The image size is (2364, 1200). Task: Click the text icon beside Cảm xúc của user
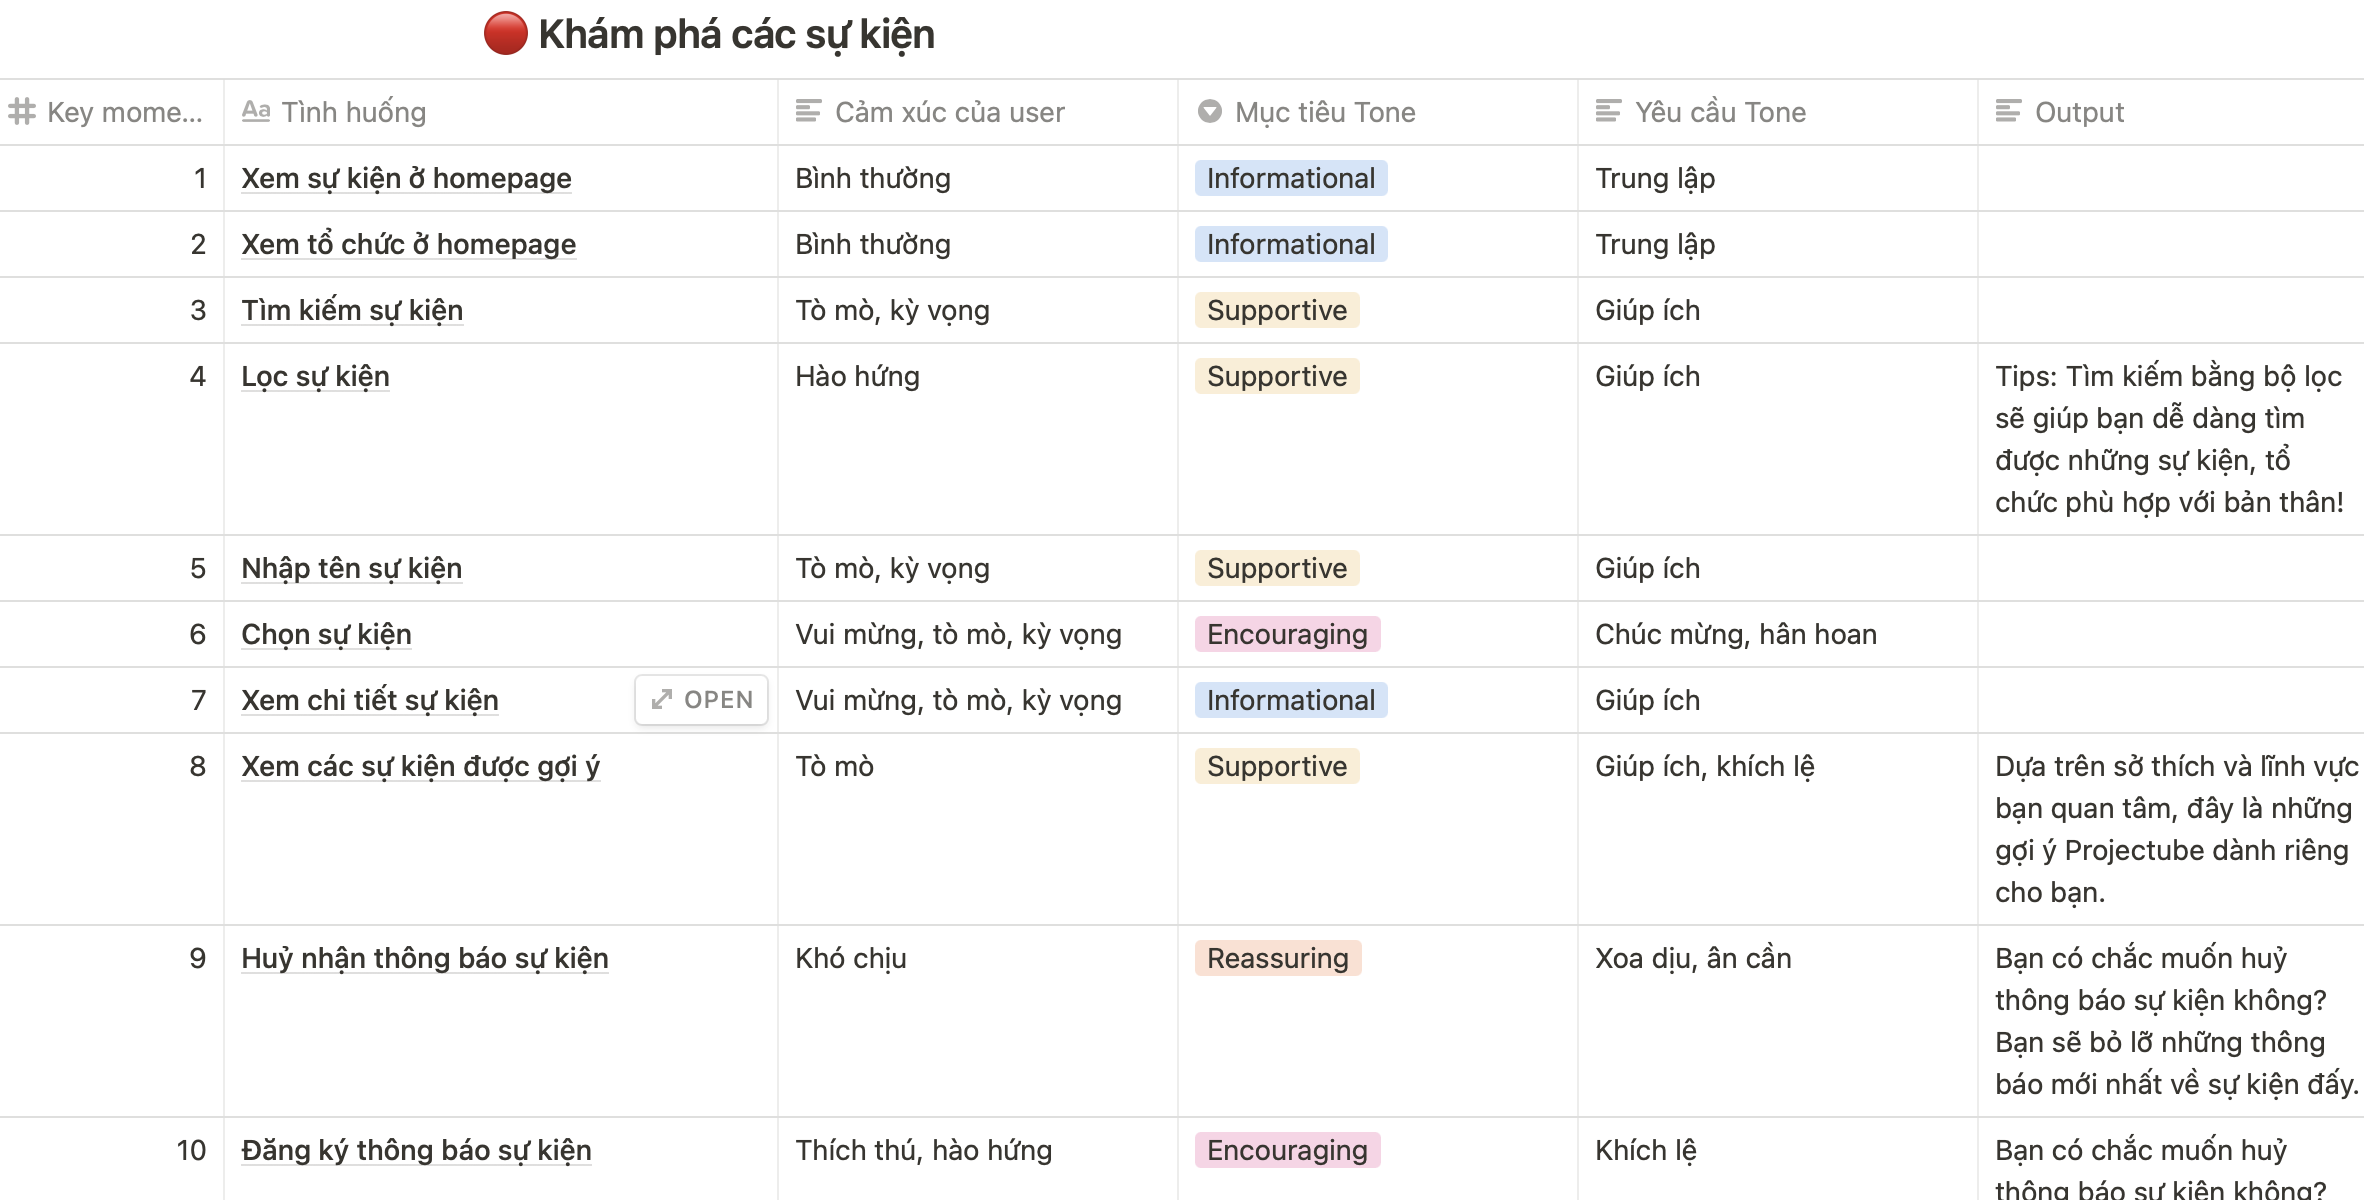point(808,111)
